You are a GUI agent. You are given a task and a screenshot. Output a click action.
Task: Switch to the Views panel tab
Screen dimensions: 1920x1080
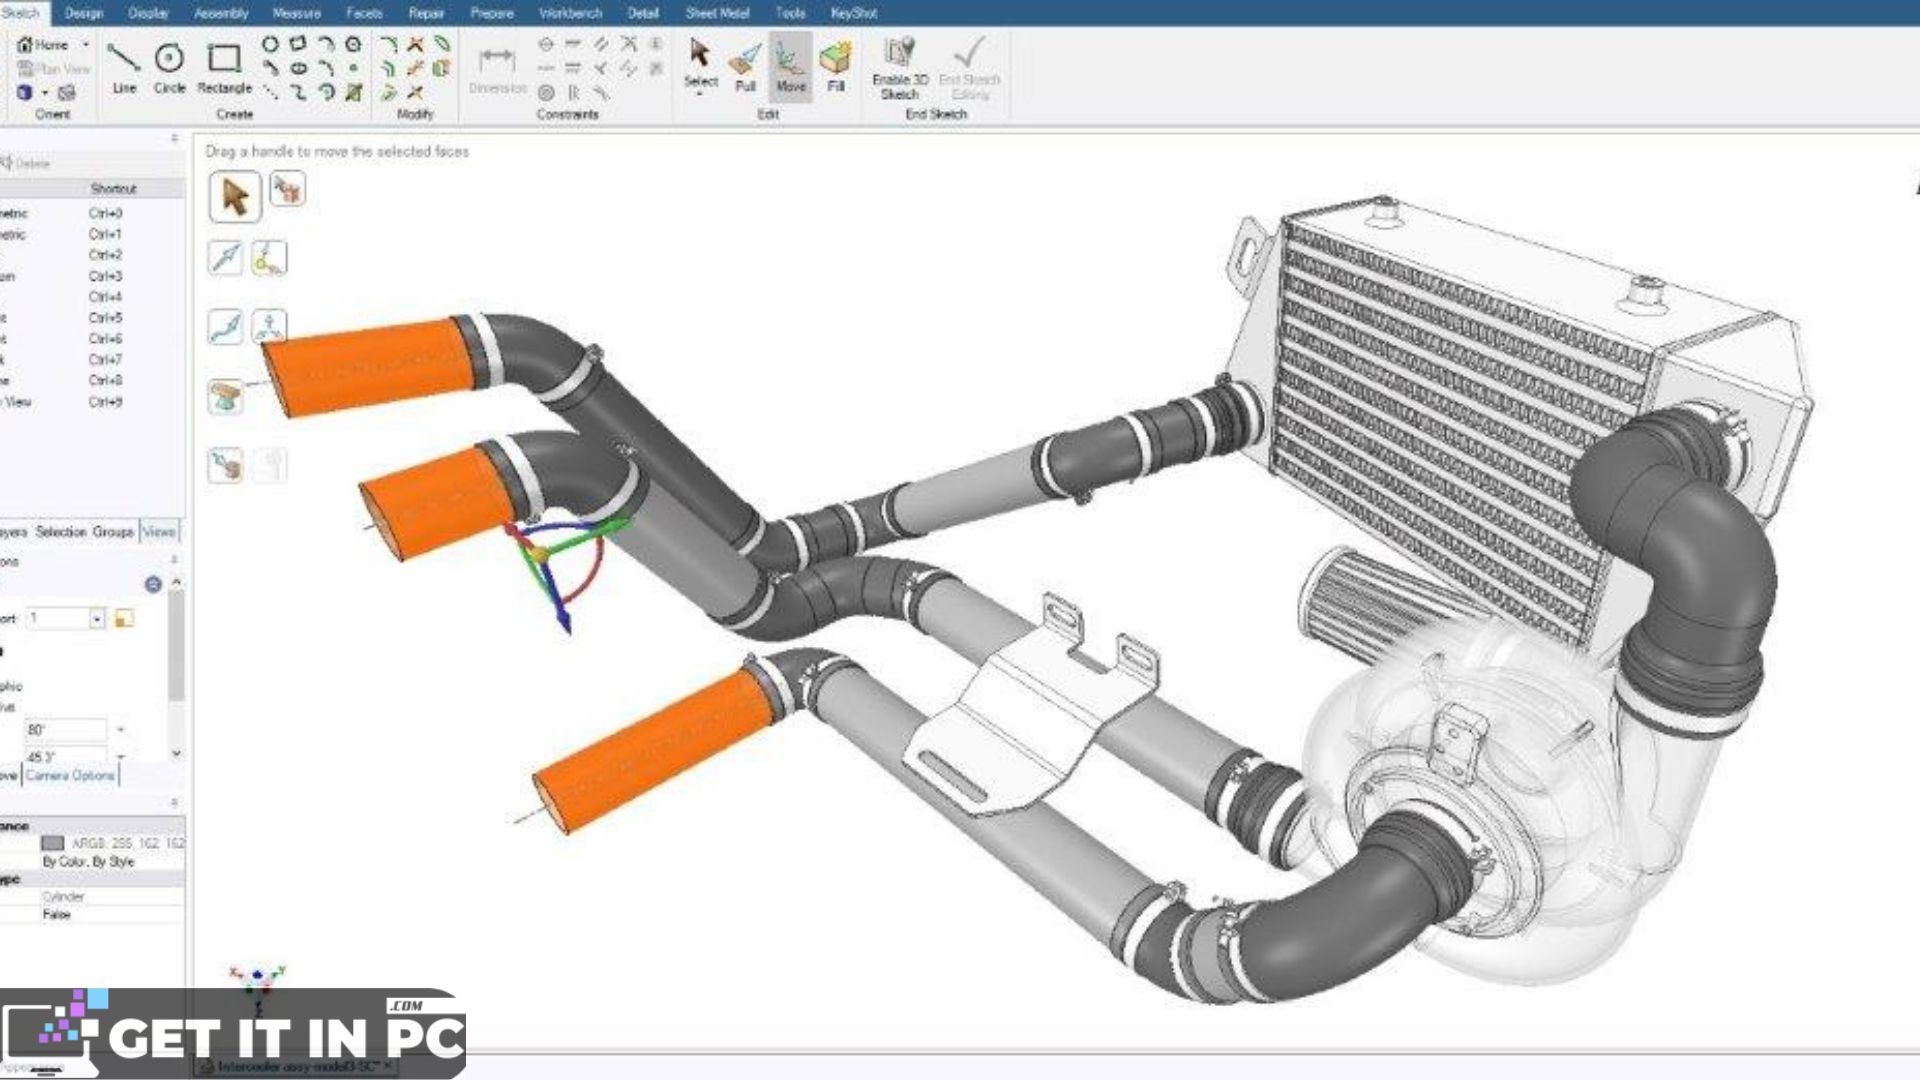coord(159,532)
